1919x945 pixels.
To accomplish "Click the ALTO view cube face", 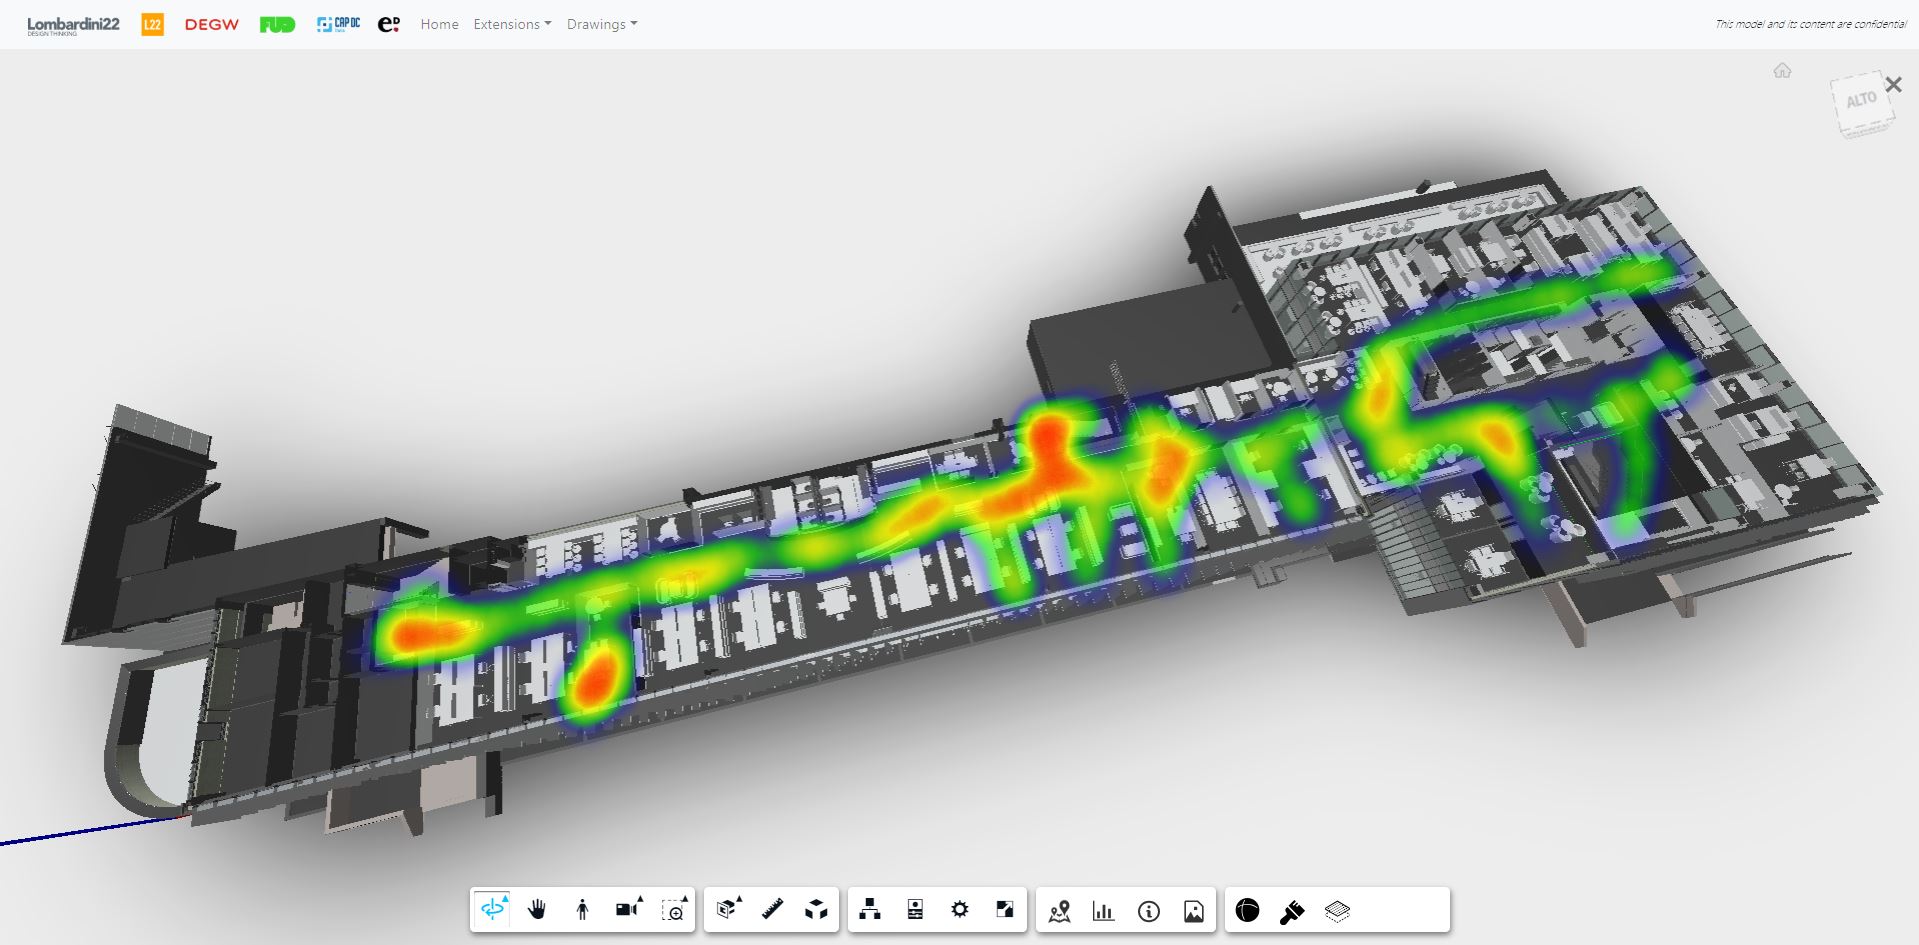I will point(1860,101).
